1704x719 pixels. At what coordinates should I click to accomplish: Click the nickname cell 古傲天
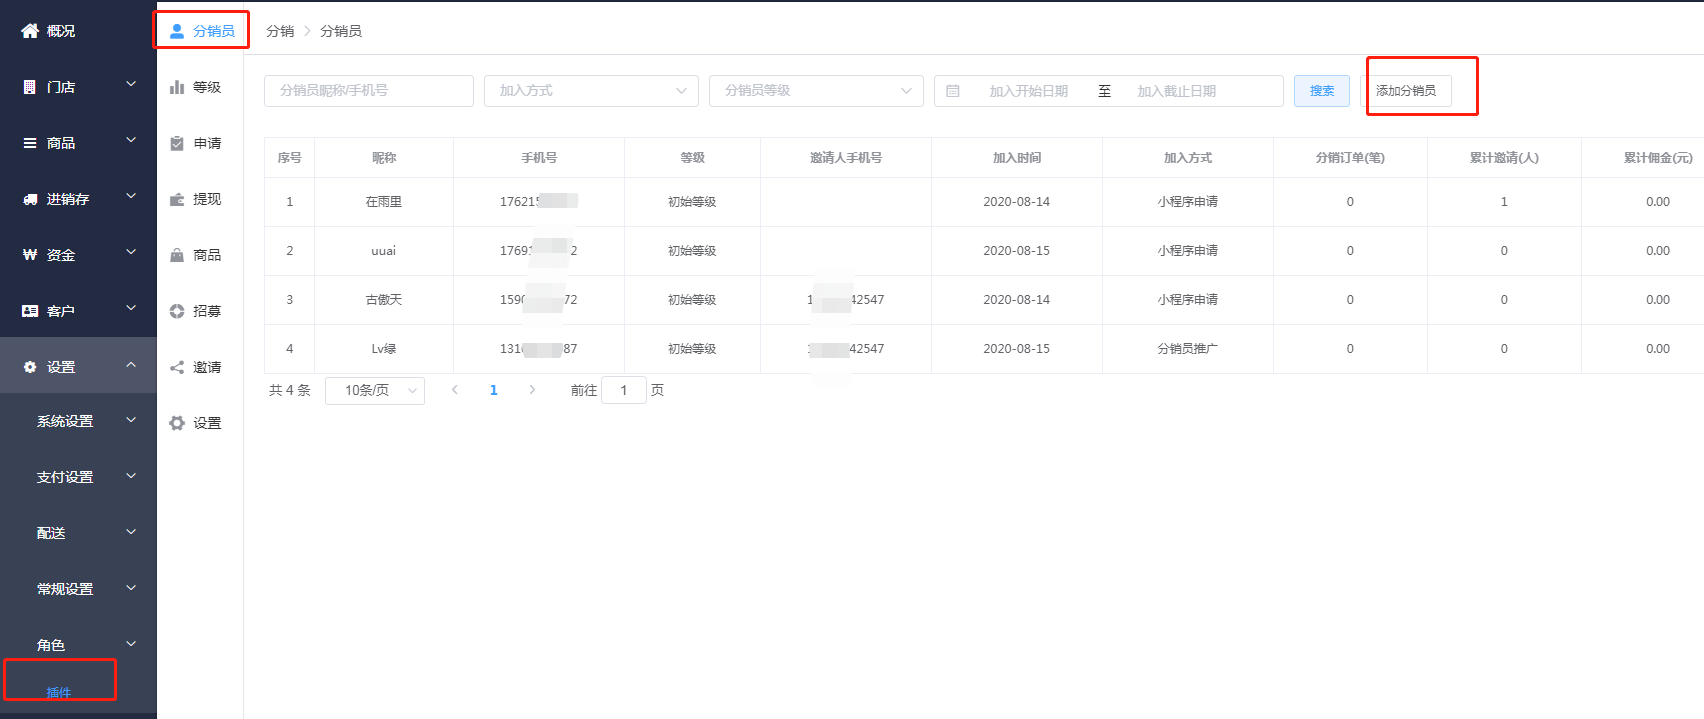click(384, 300)
